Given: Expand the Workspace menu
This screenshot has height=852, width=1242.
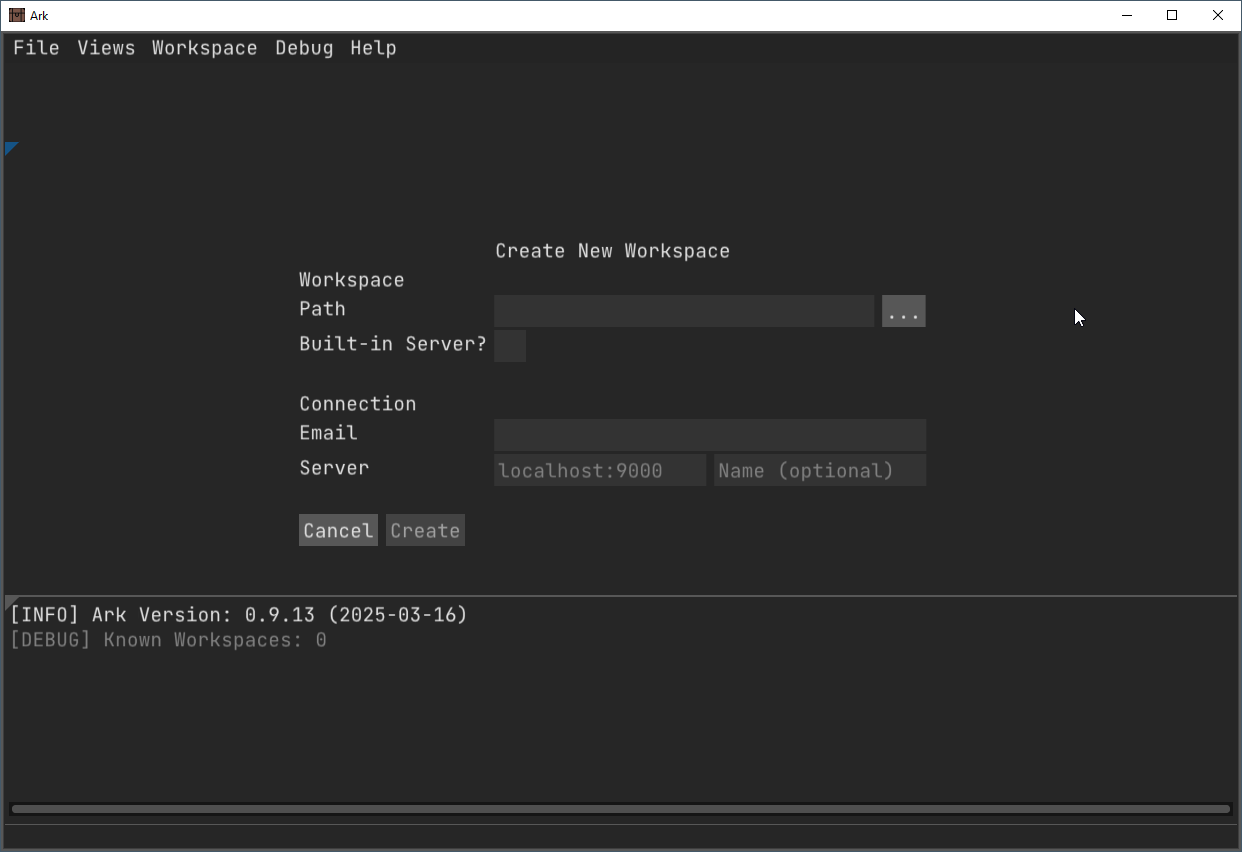Looking at the screenshot, I should point(204,48).
